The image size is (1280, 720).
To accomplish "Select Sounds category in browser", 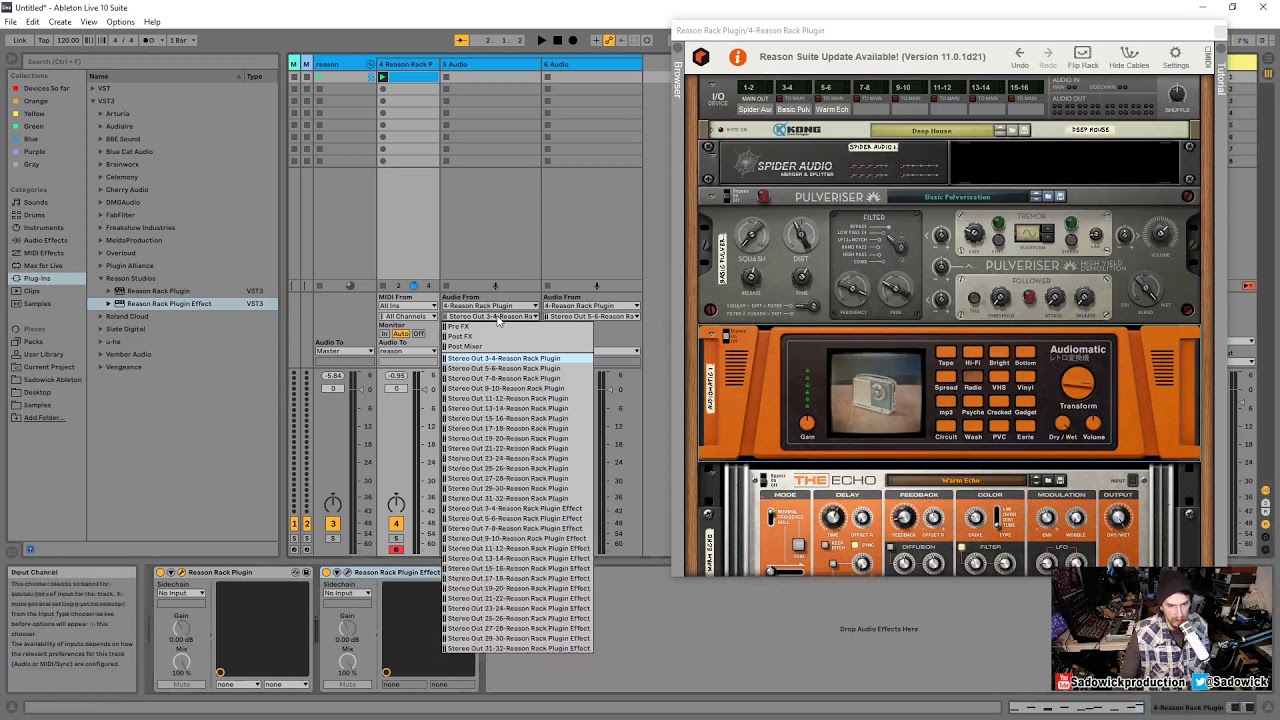I will click(35, 202).
